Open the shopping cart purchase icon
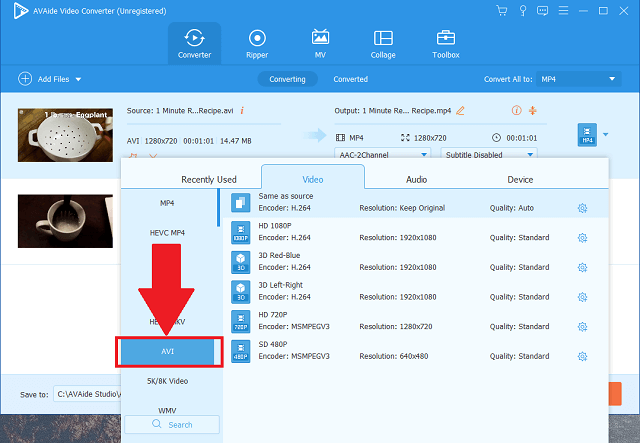 502,11
